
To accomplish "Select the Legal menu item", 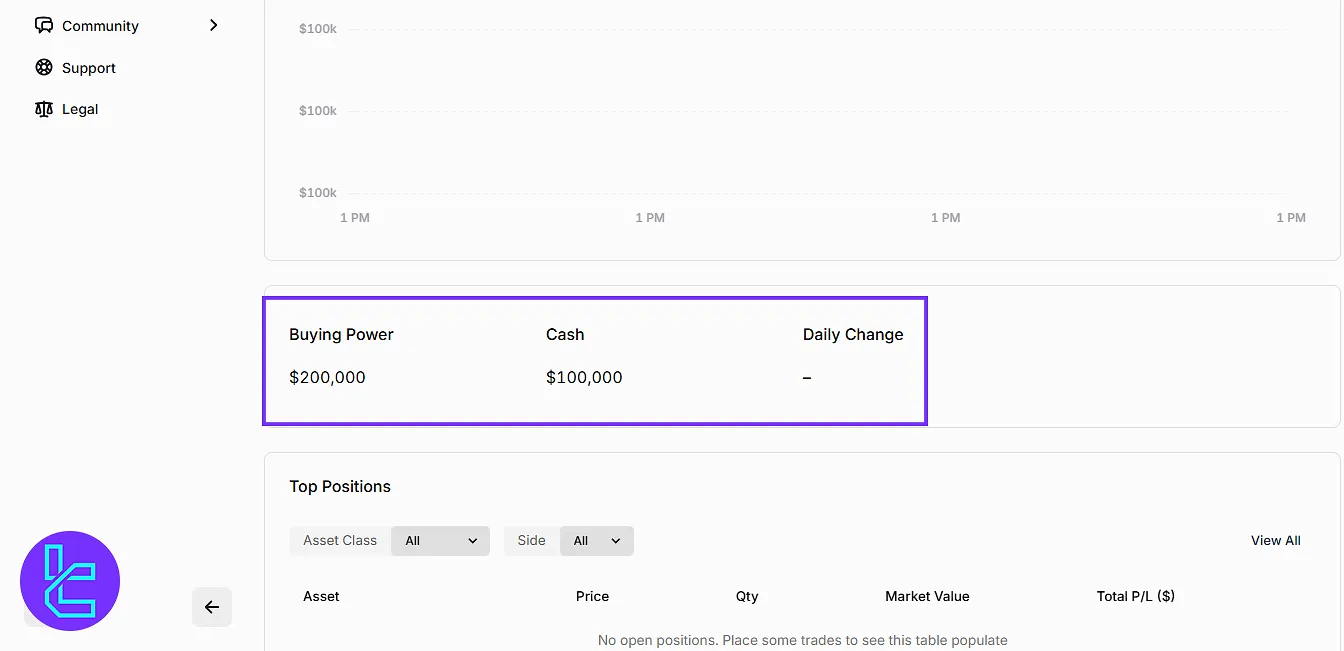I will pos(80,109).
